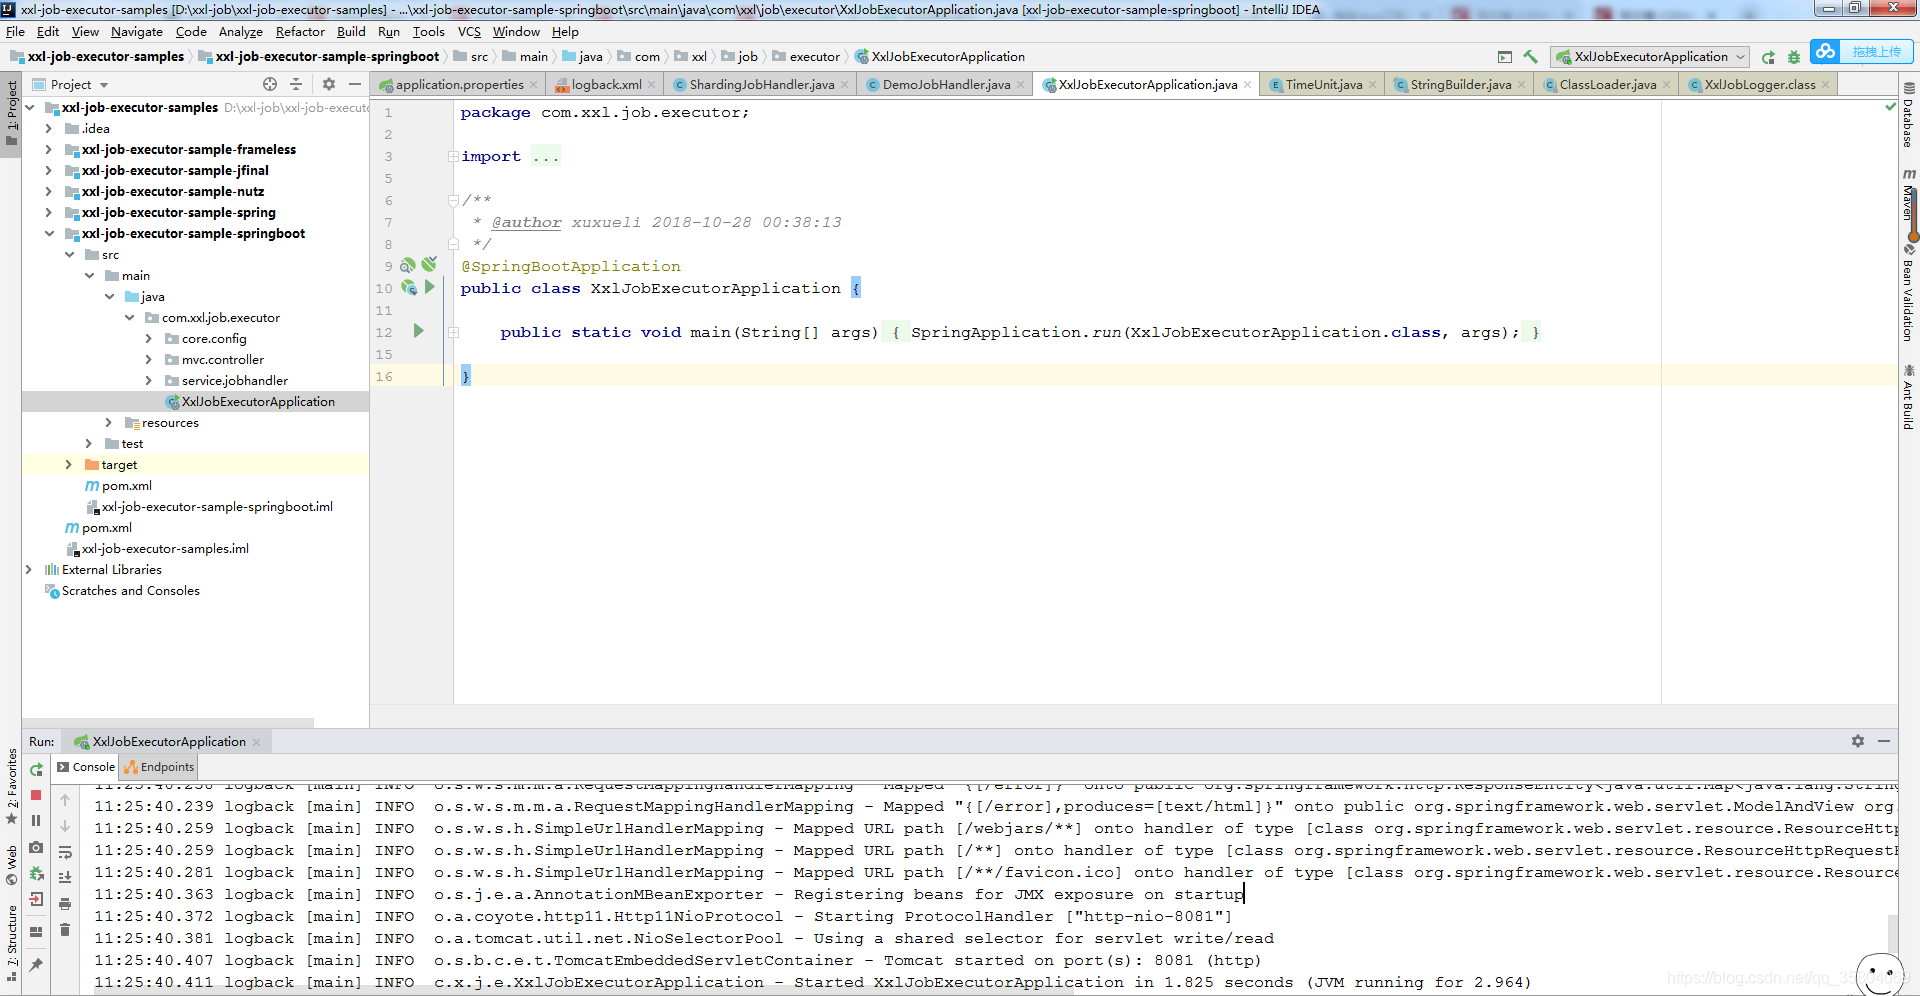1920x996 pixels.
Task: Expand xxl-job-executor-sample-nutz module
Action: (x=48, y=192)
